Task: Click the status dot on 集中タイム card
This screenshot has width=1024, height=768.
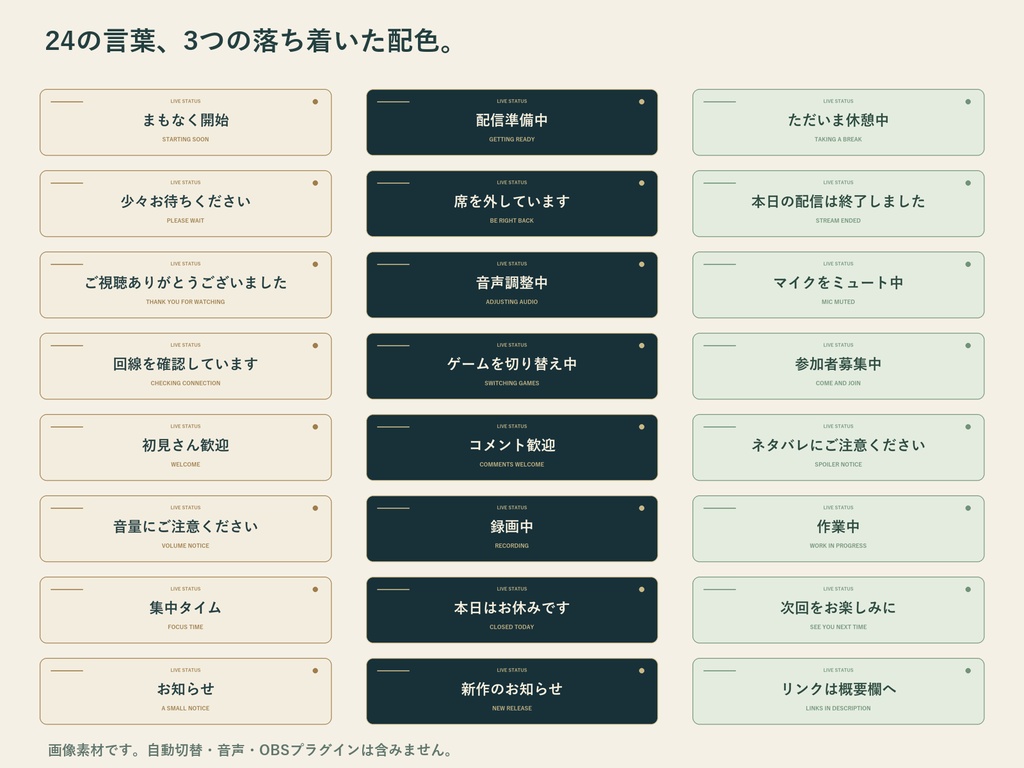Action: tap(315, 589)
